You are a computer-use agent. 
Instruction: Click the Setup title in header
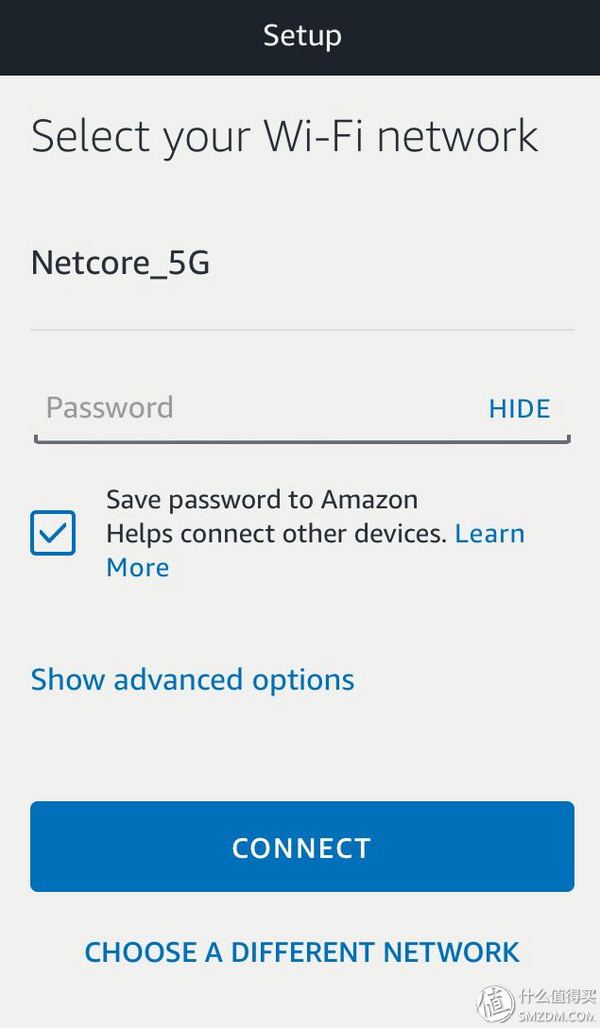pyautogui.click(x=302, y=35)
